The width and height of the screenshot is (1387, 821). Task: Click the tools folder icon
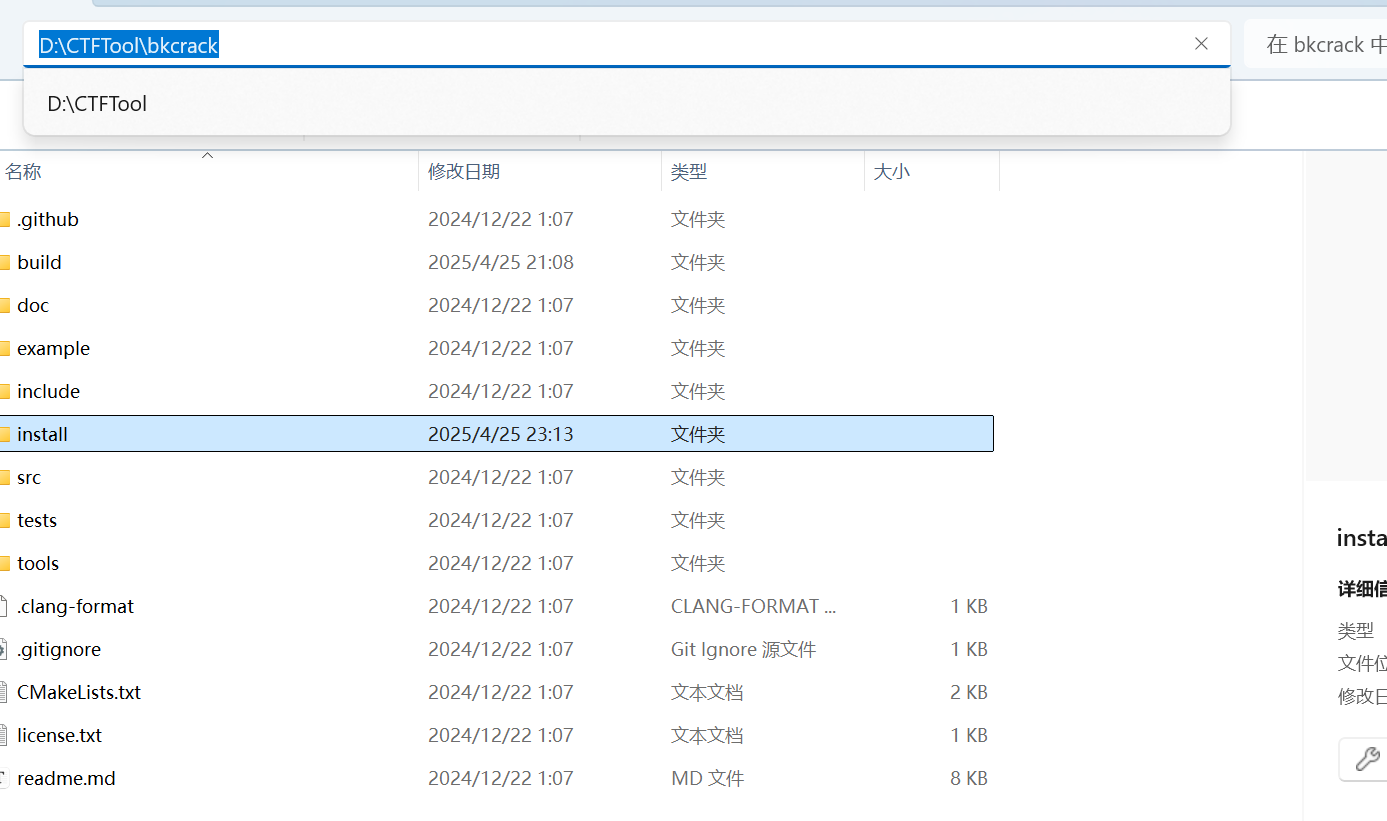pyautogui.click(x=9, y=563)
